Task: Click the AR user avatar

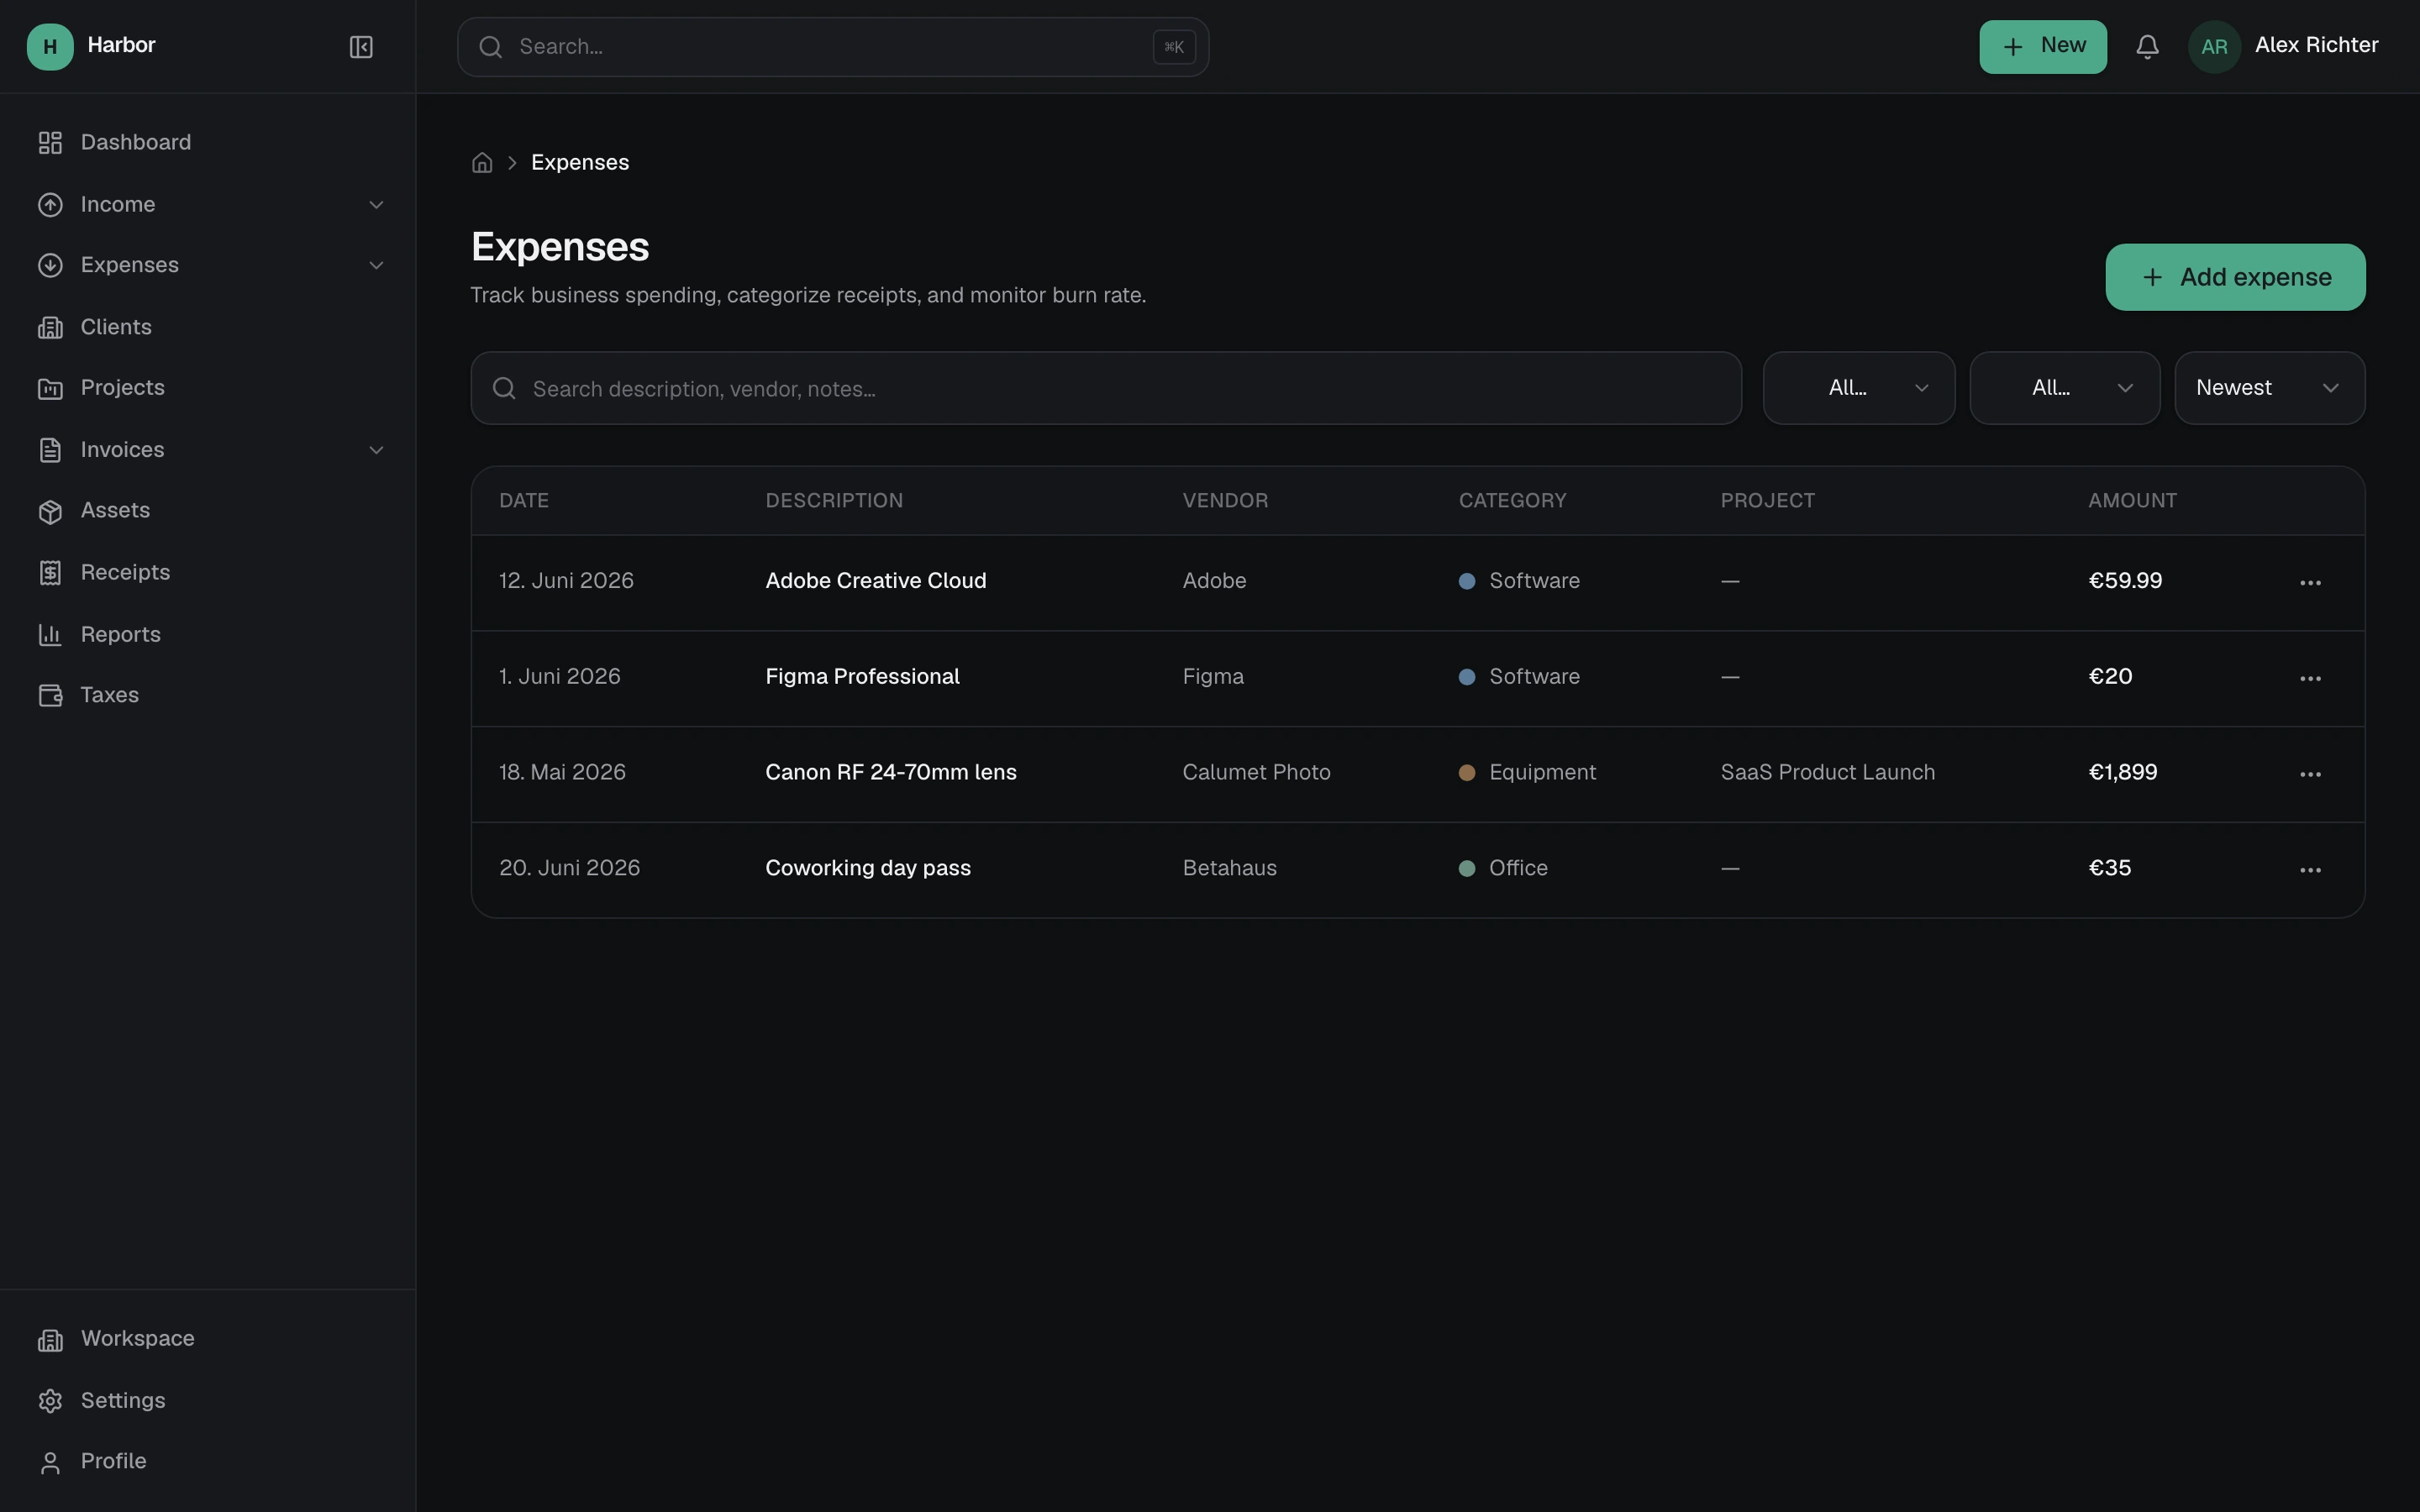Action: (2214, 47)
